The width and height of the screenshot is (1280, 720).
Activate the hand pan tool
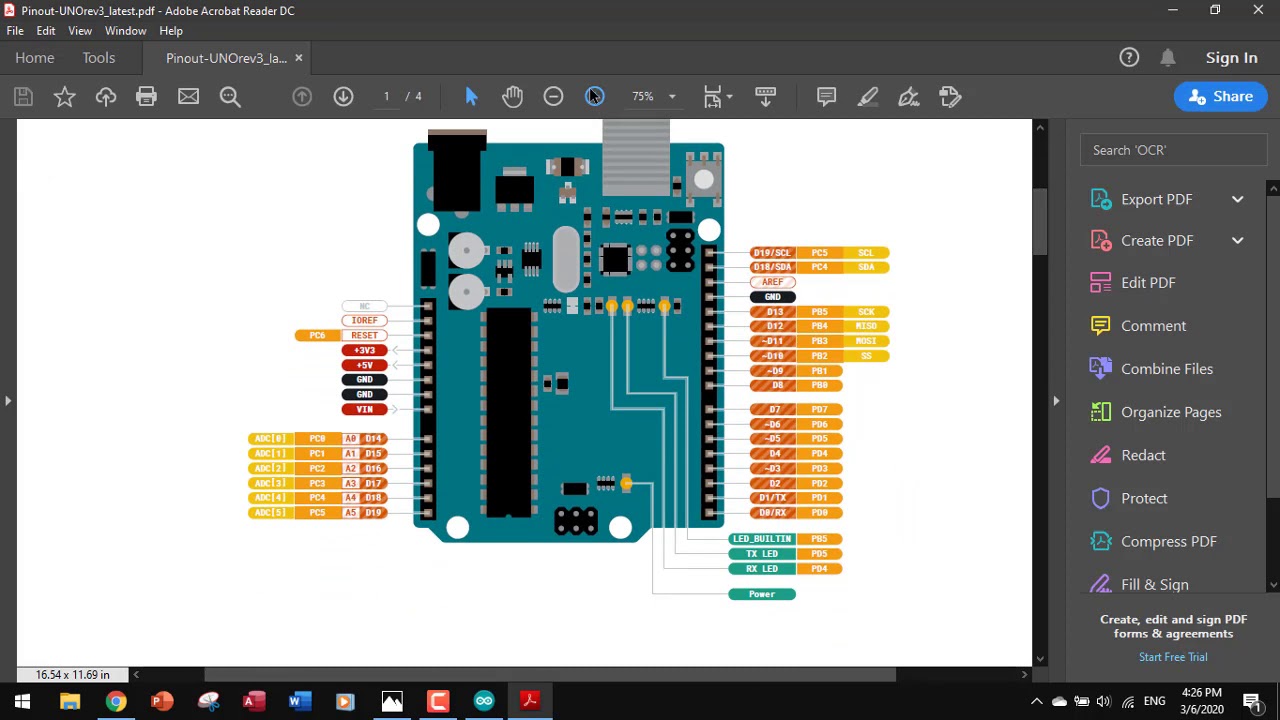coord(512,97)
